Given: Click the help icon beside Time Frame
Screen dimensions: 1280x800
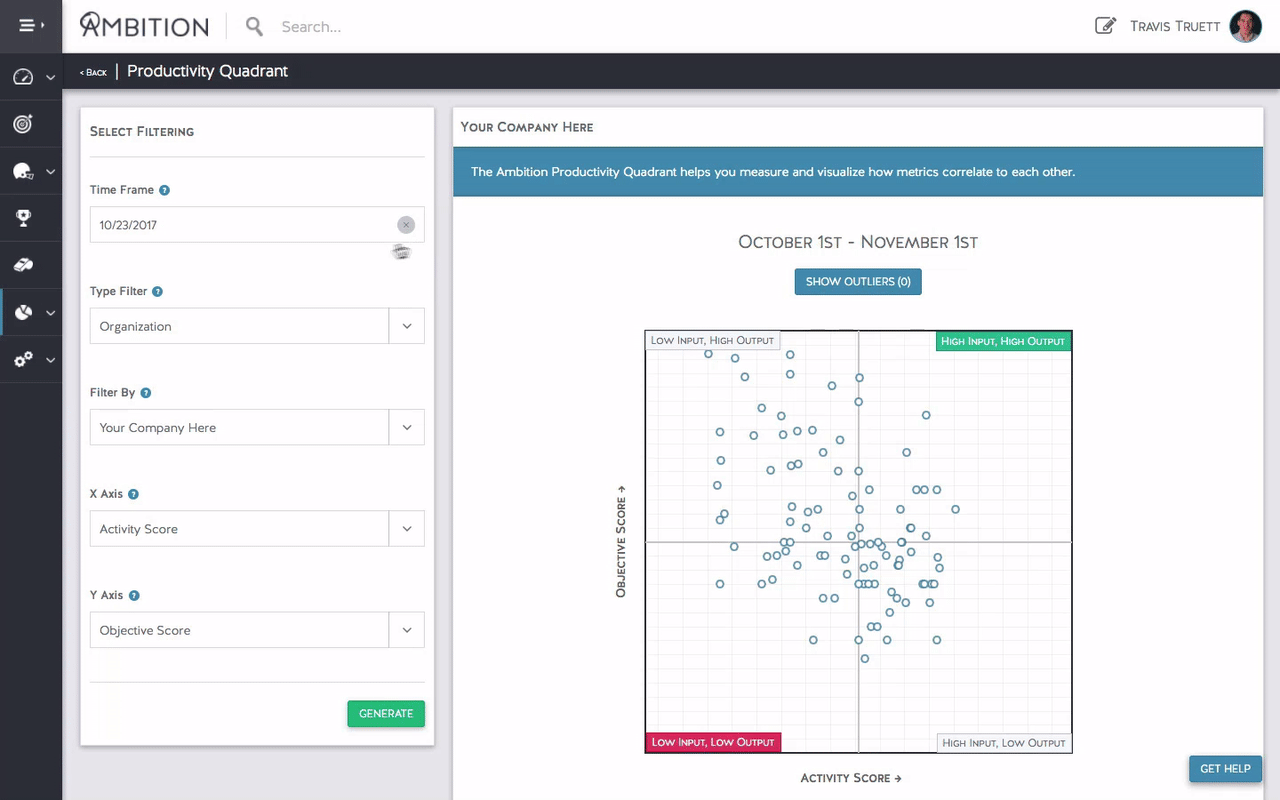Looking at the screenshot, I should [165, 190].
